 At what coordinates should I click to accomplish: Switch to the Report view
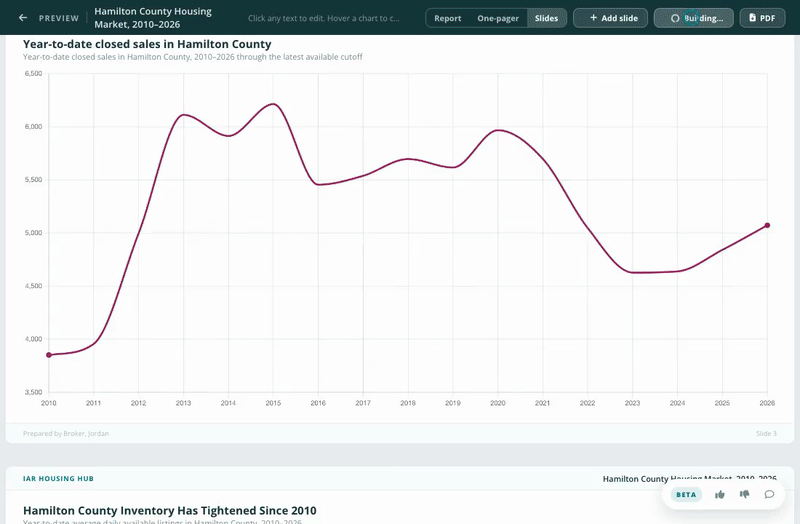447,18
